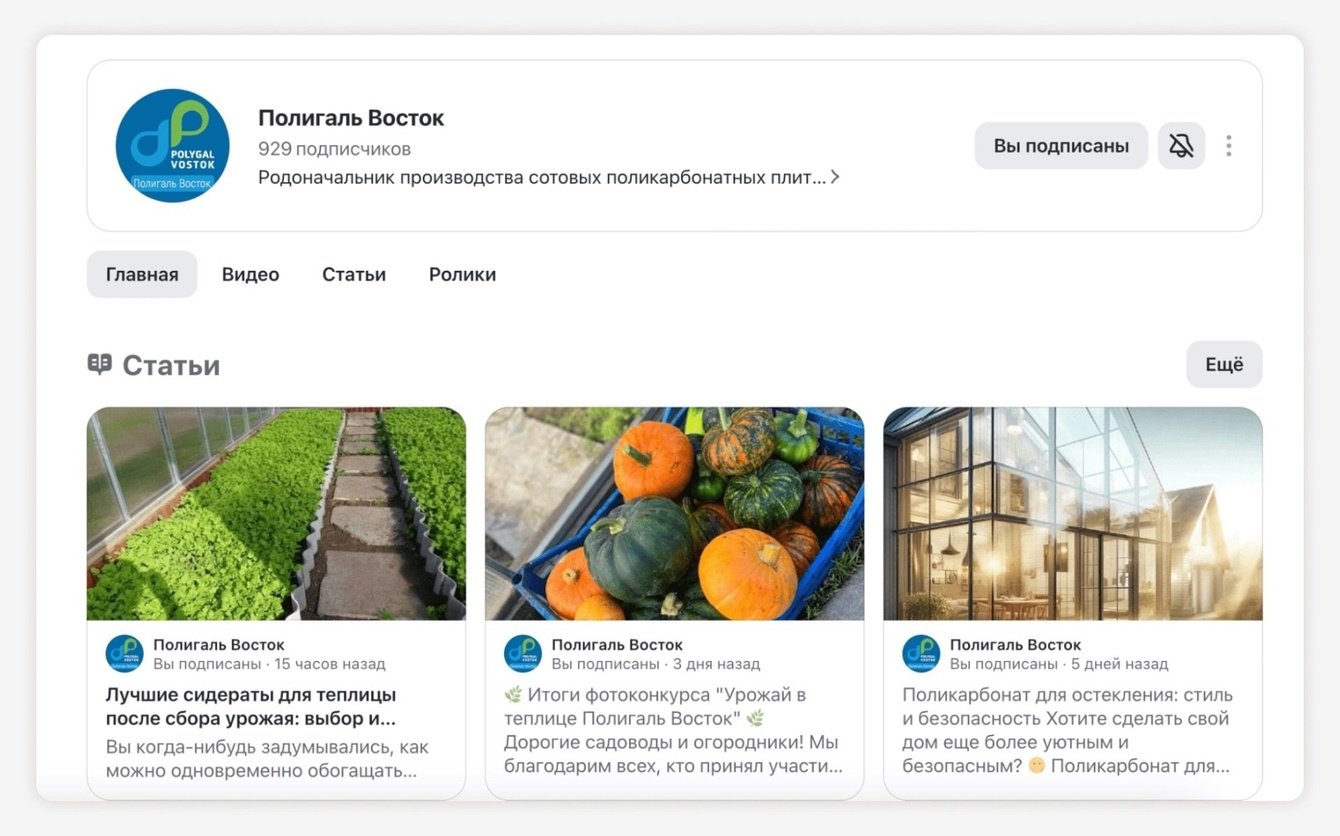Viewport: 1340px width, 836px height.
Task: Open the three-dot channel options menu
Action: (x=1229, y=146)
